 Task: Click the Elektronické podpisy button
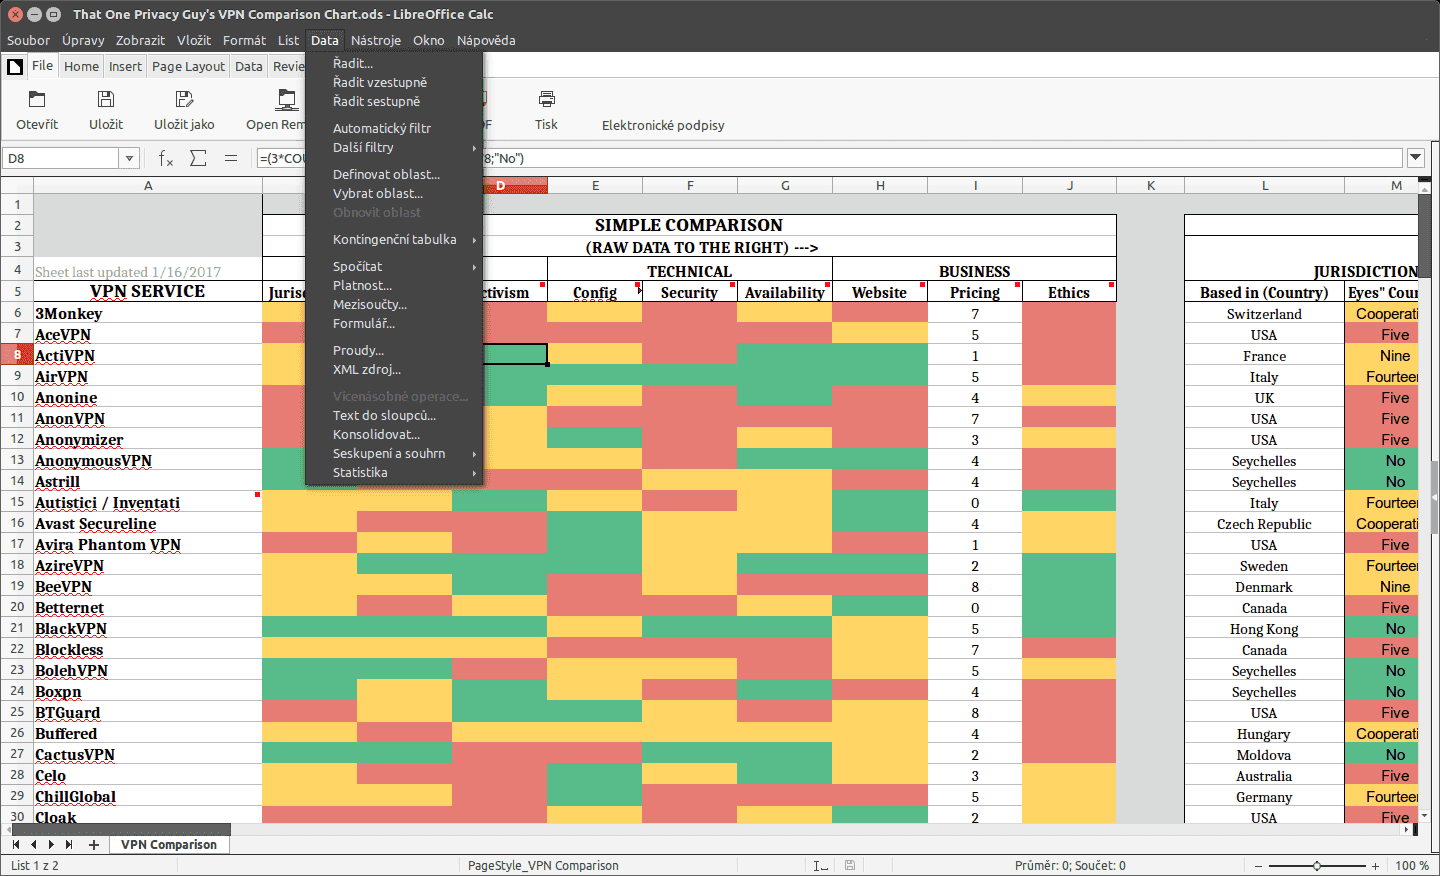tap(663, 126)
